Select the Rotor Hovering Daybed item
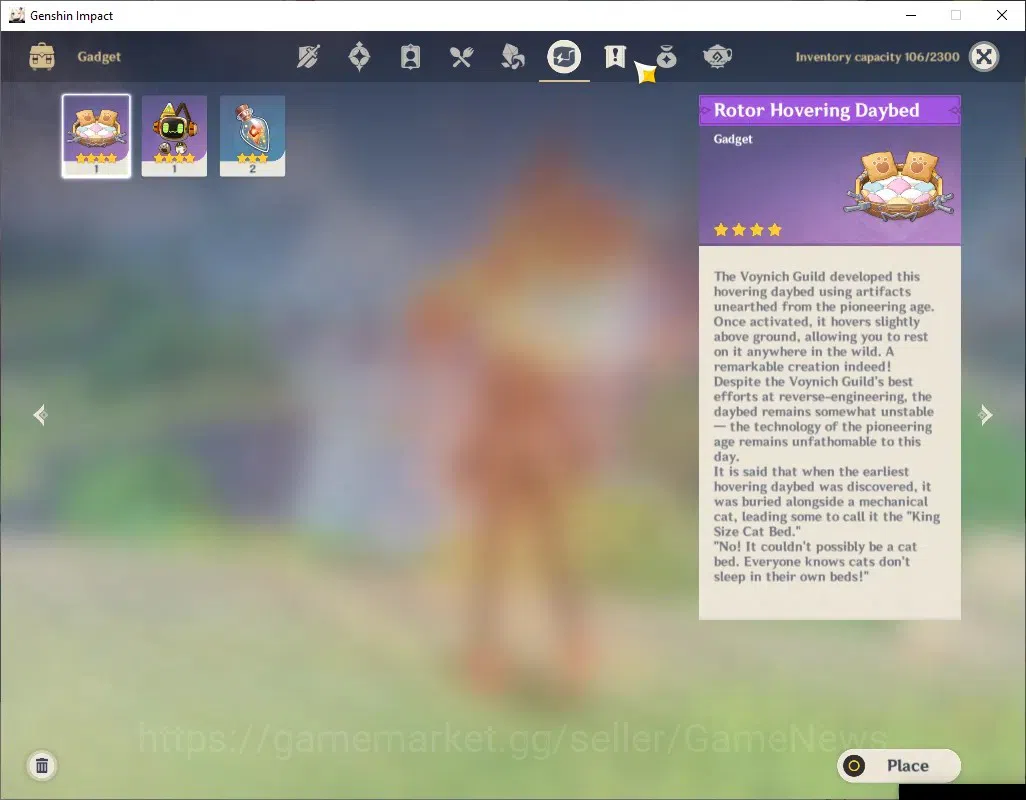This screenshot has width=1026, height=800. (96, 136)
